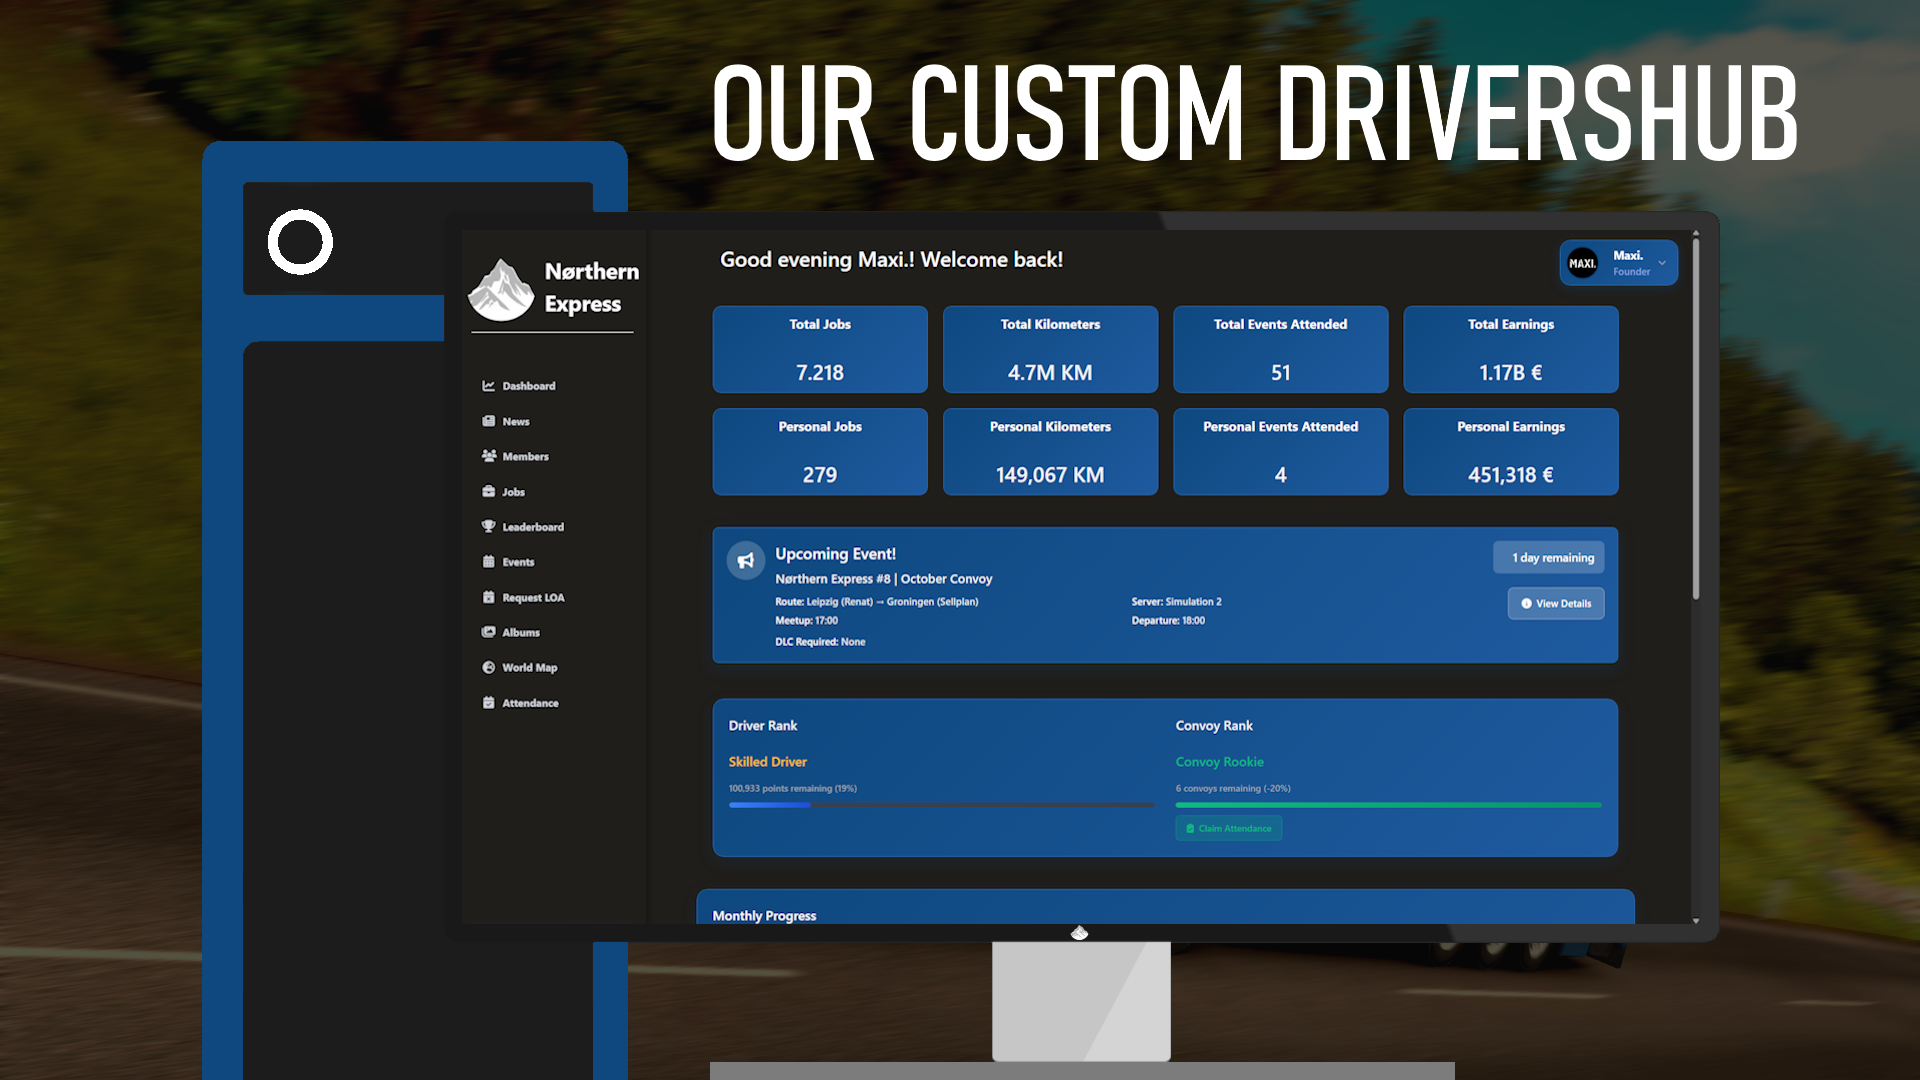Open the Dashboard menu item

click(518, 386)
